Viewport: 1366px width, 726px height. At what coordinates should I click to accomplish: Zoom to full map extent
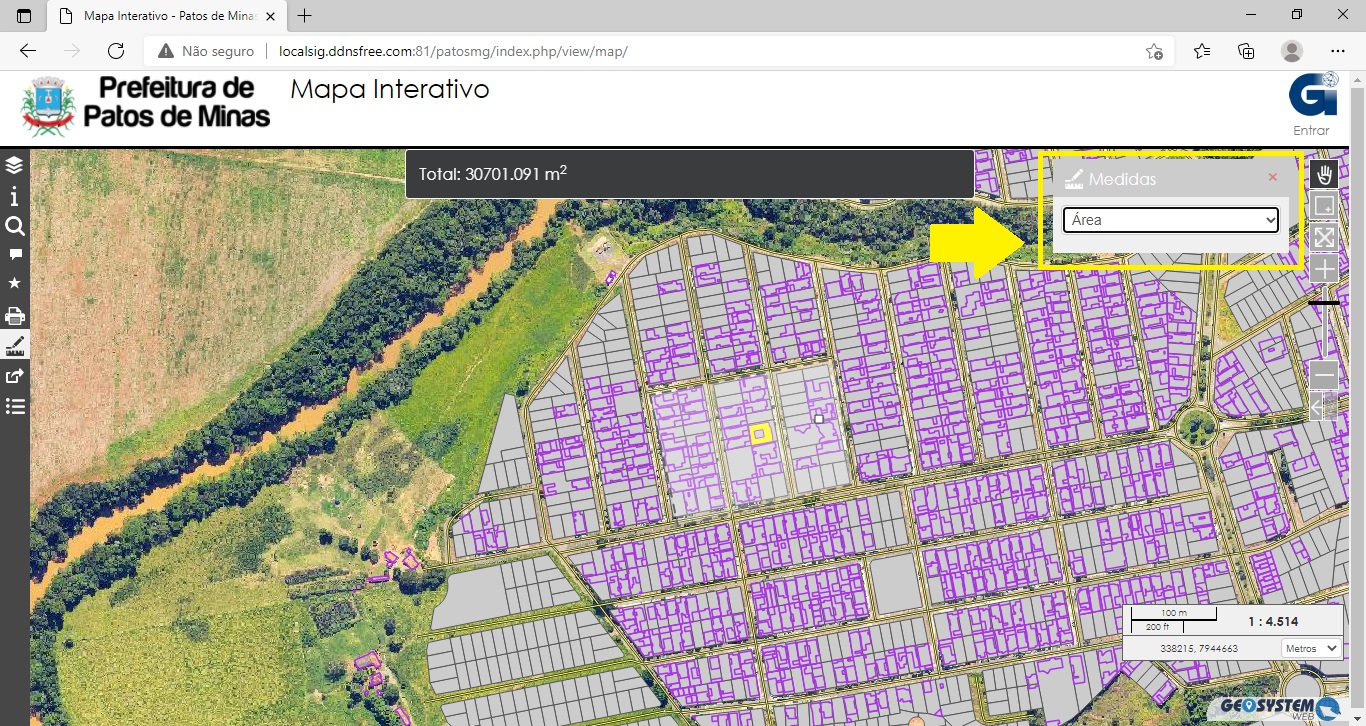click(1324, 237)
